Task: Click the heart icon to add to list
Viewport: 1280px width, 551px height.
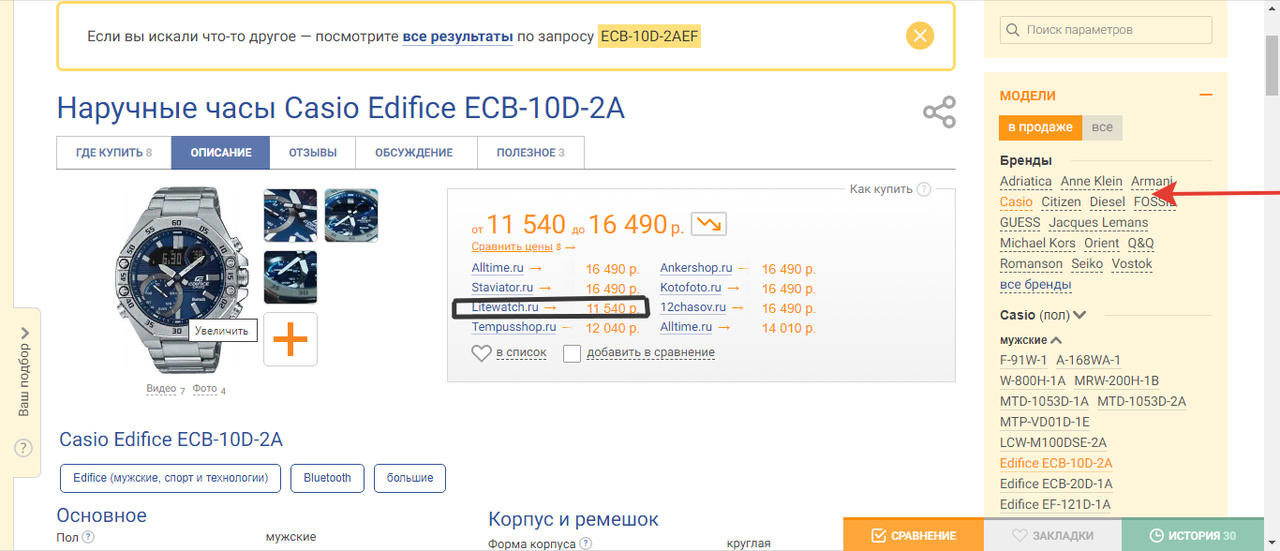Action: pos(481,353)
